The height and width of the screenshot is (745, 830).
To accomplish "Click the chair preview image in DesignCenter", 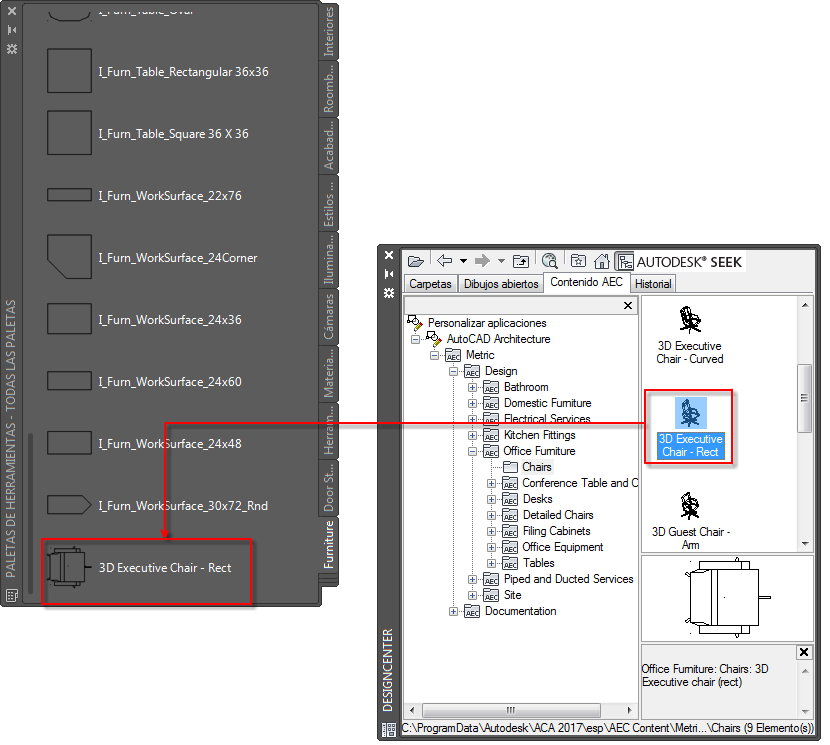I will [x=726, y=597].
